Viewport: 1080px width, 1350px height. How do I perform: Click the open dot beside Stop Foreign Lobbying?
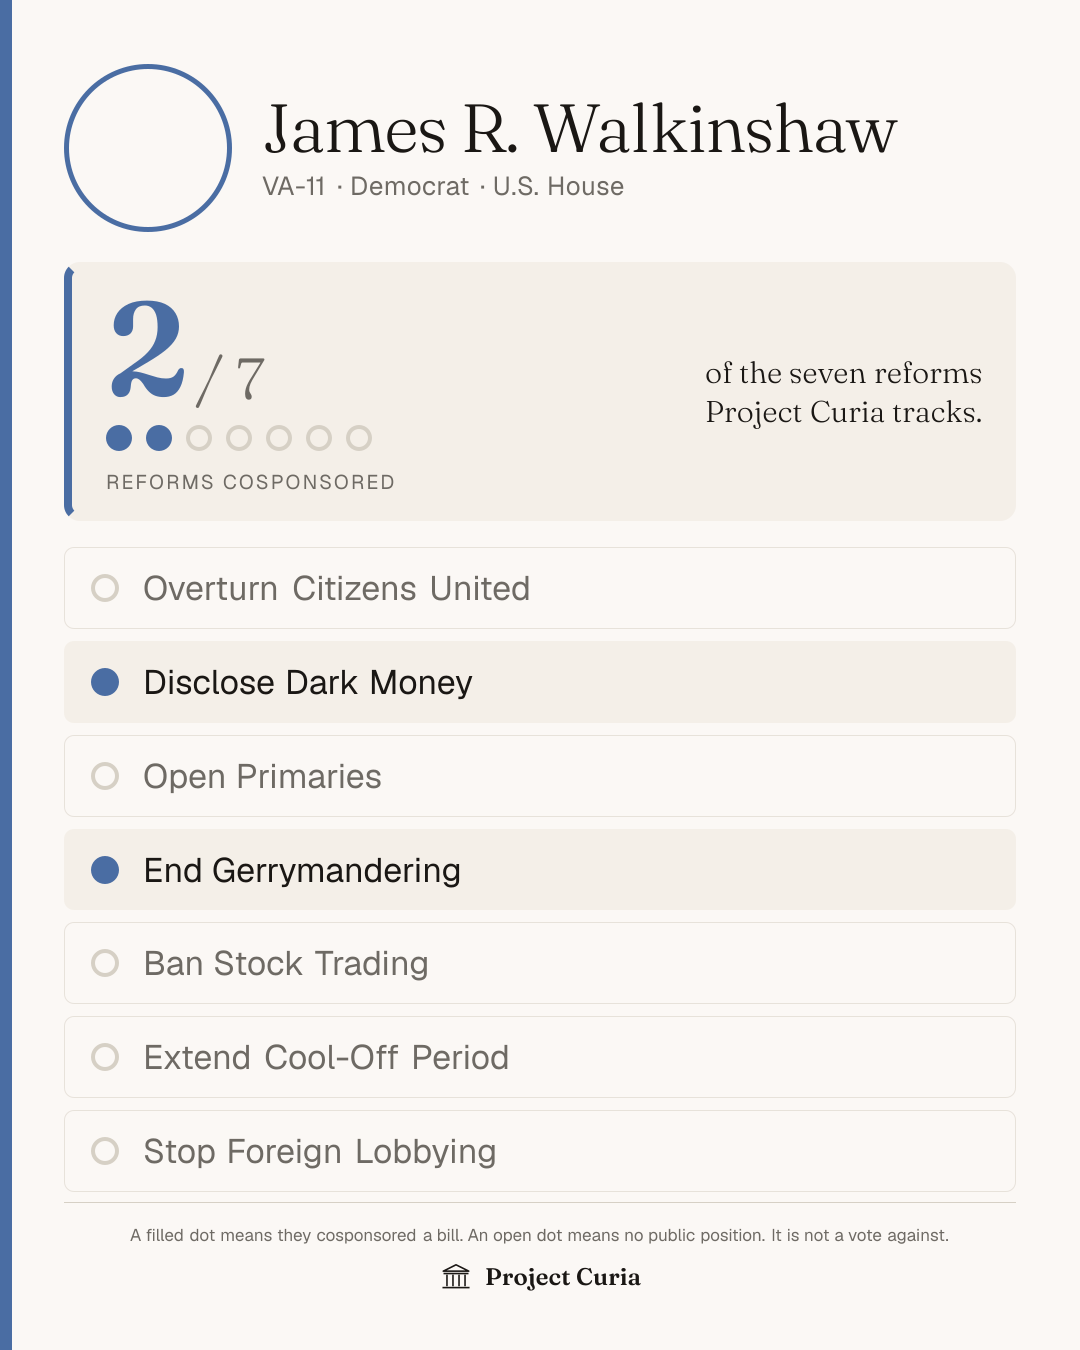[105, 1151]
